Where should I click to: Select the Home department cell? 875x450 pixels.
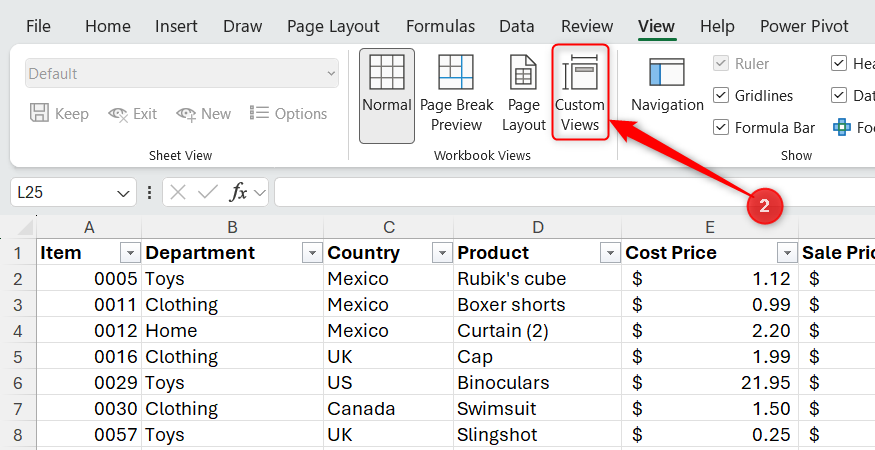[233, 331]
